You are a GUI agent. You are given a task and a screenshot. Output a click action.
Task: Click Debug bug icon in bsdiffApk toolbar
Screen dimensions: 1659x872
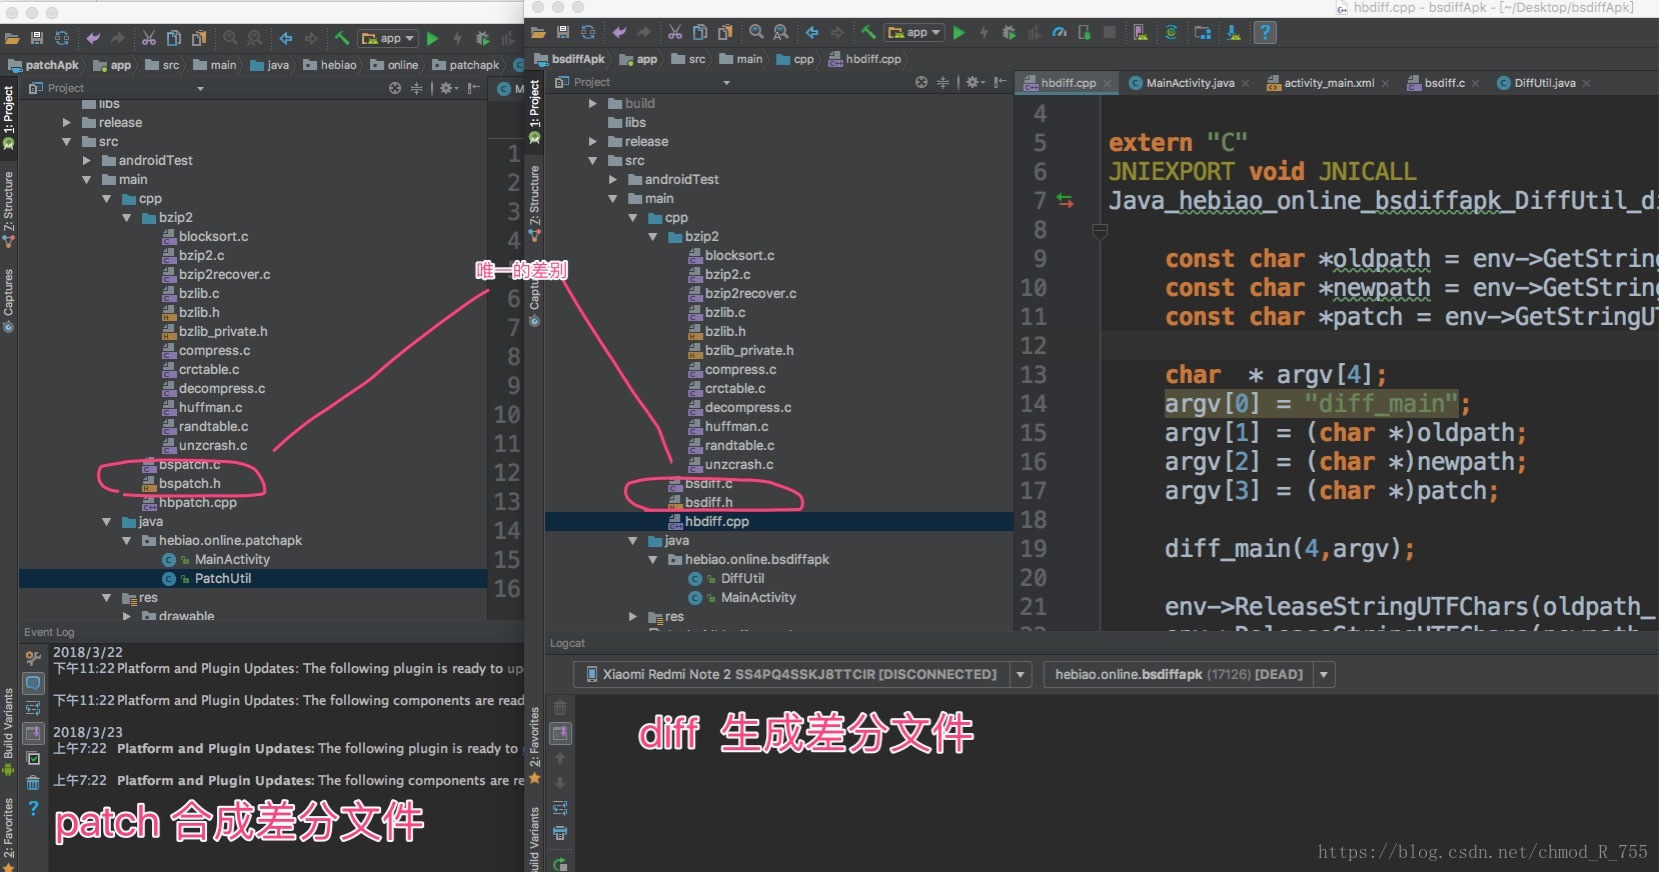pyautogui.click(x=1008, y=33)
